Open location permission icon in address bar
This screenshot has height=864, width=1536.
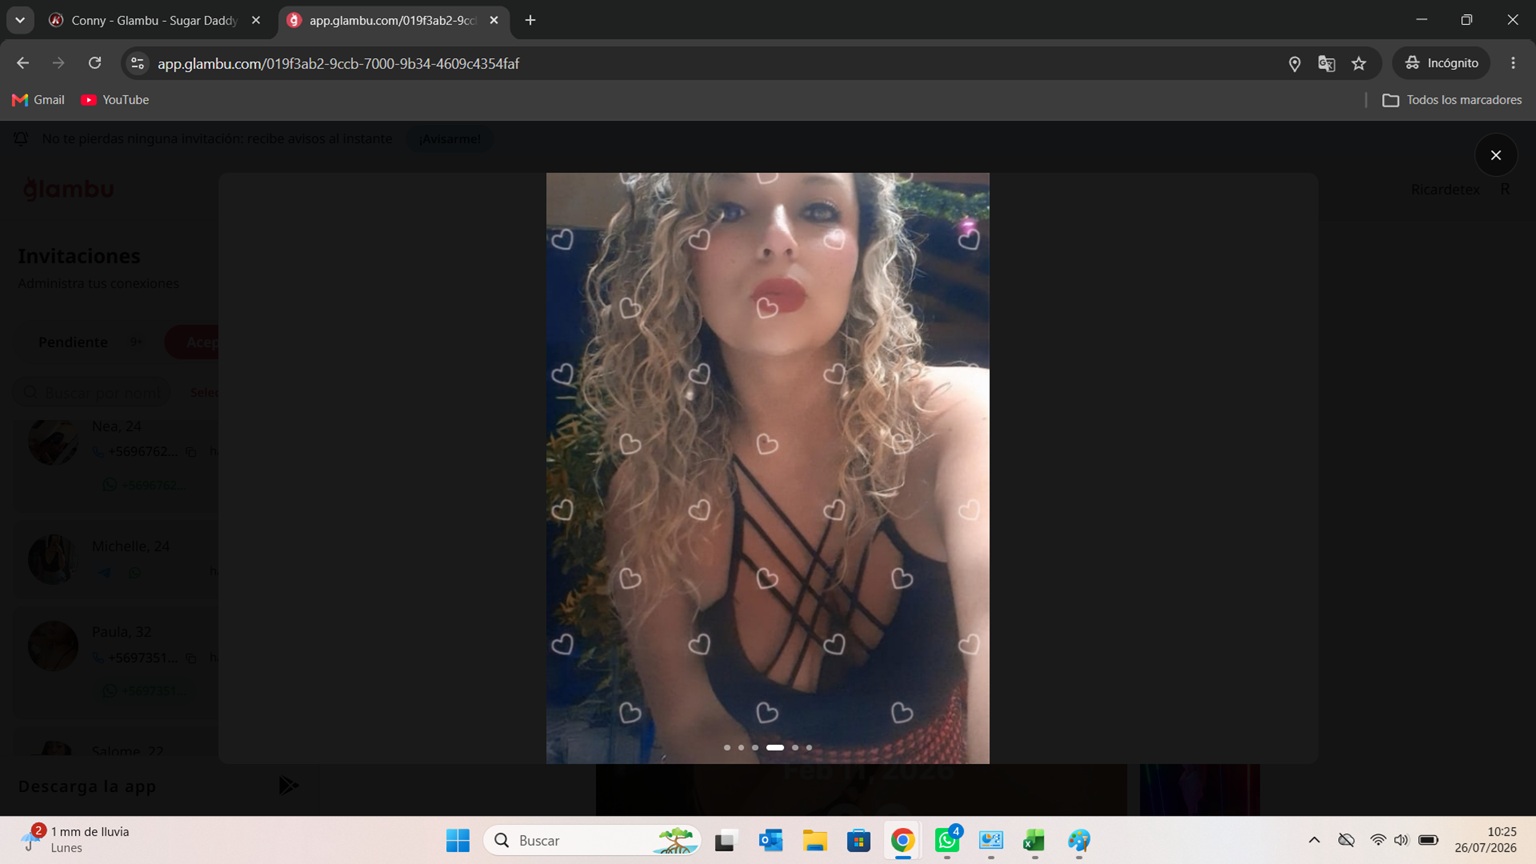click(1294, 63)
